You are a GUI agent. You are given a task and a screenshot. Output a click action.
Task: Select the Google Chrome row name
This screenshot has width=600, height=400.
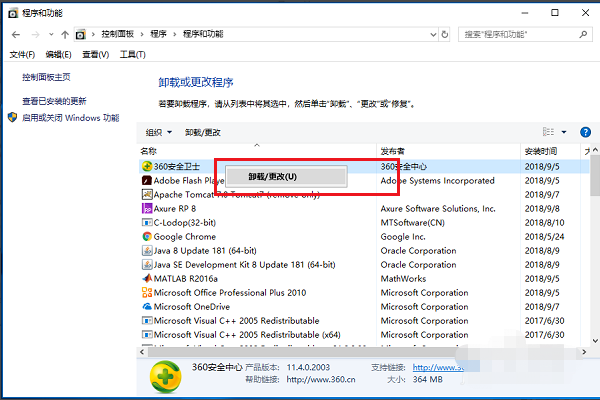[x=185, y=237]
